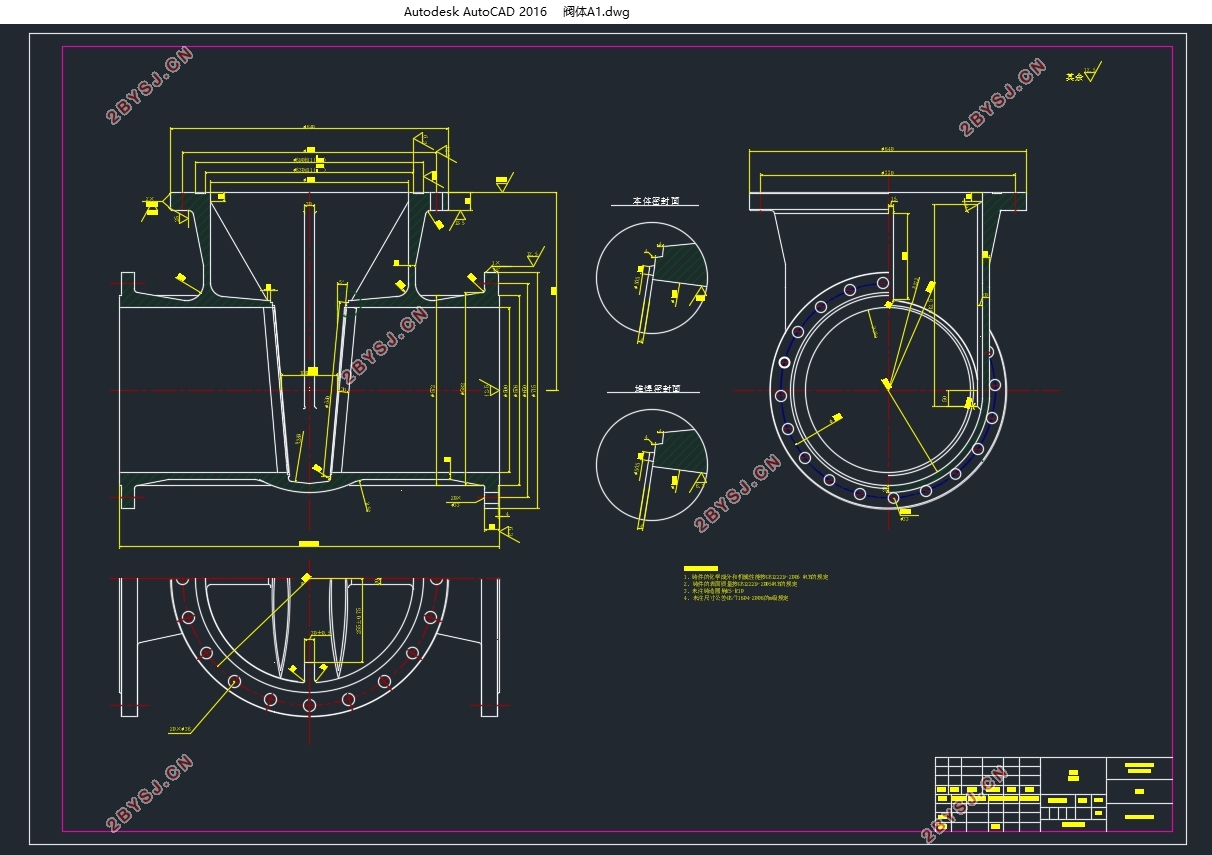Select the bolt-hole callout text on the plan view leader
Screen dimensions: 1212x855
coord(180,729)
